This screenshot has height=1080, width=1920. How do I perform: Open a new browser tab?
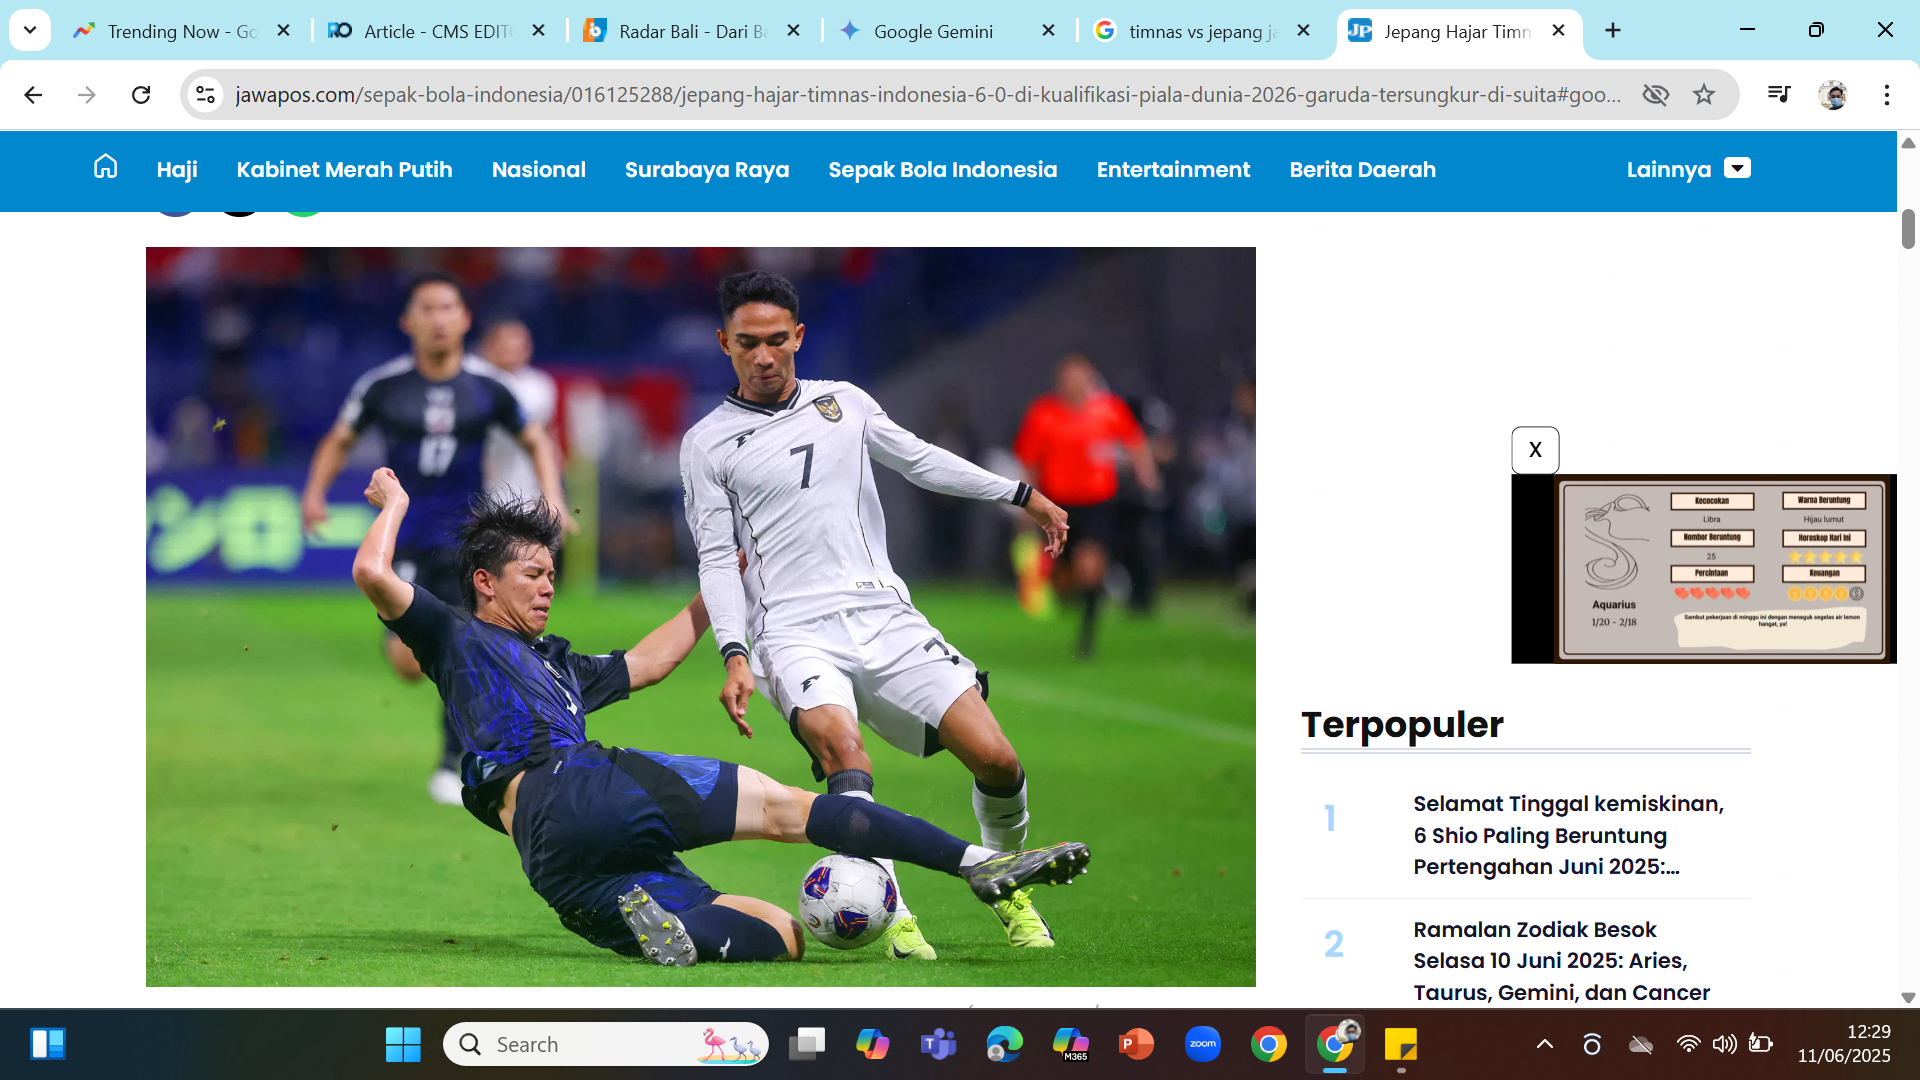tap(1613, 31)
